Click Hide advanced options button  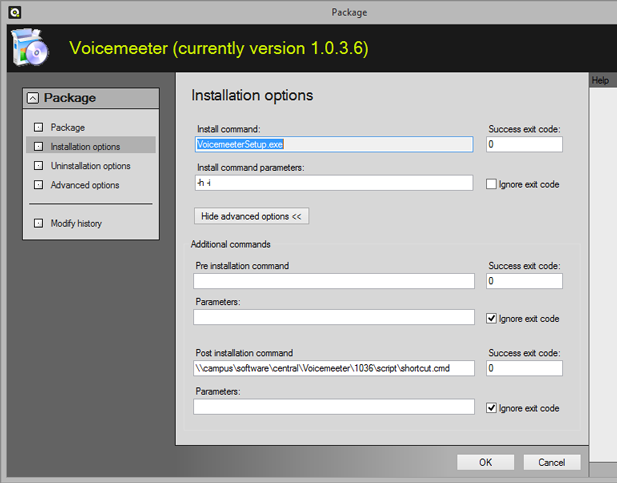[x=251, y=216]
